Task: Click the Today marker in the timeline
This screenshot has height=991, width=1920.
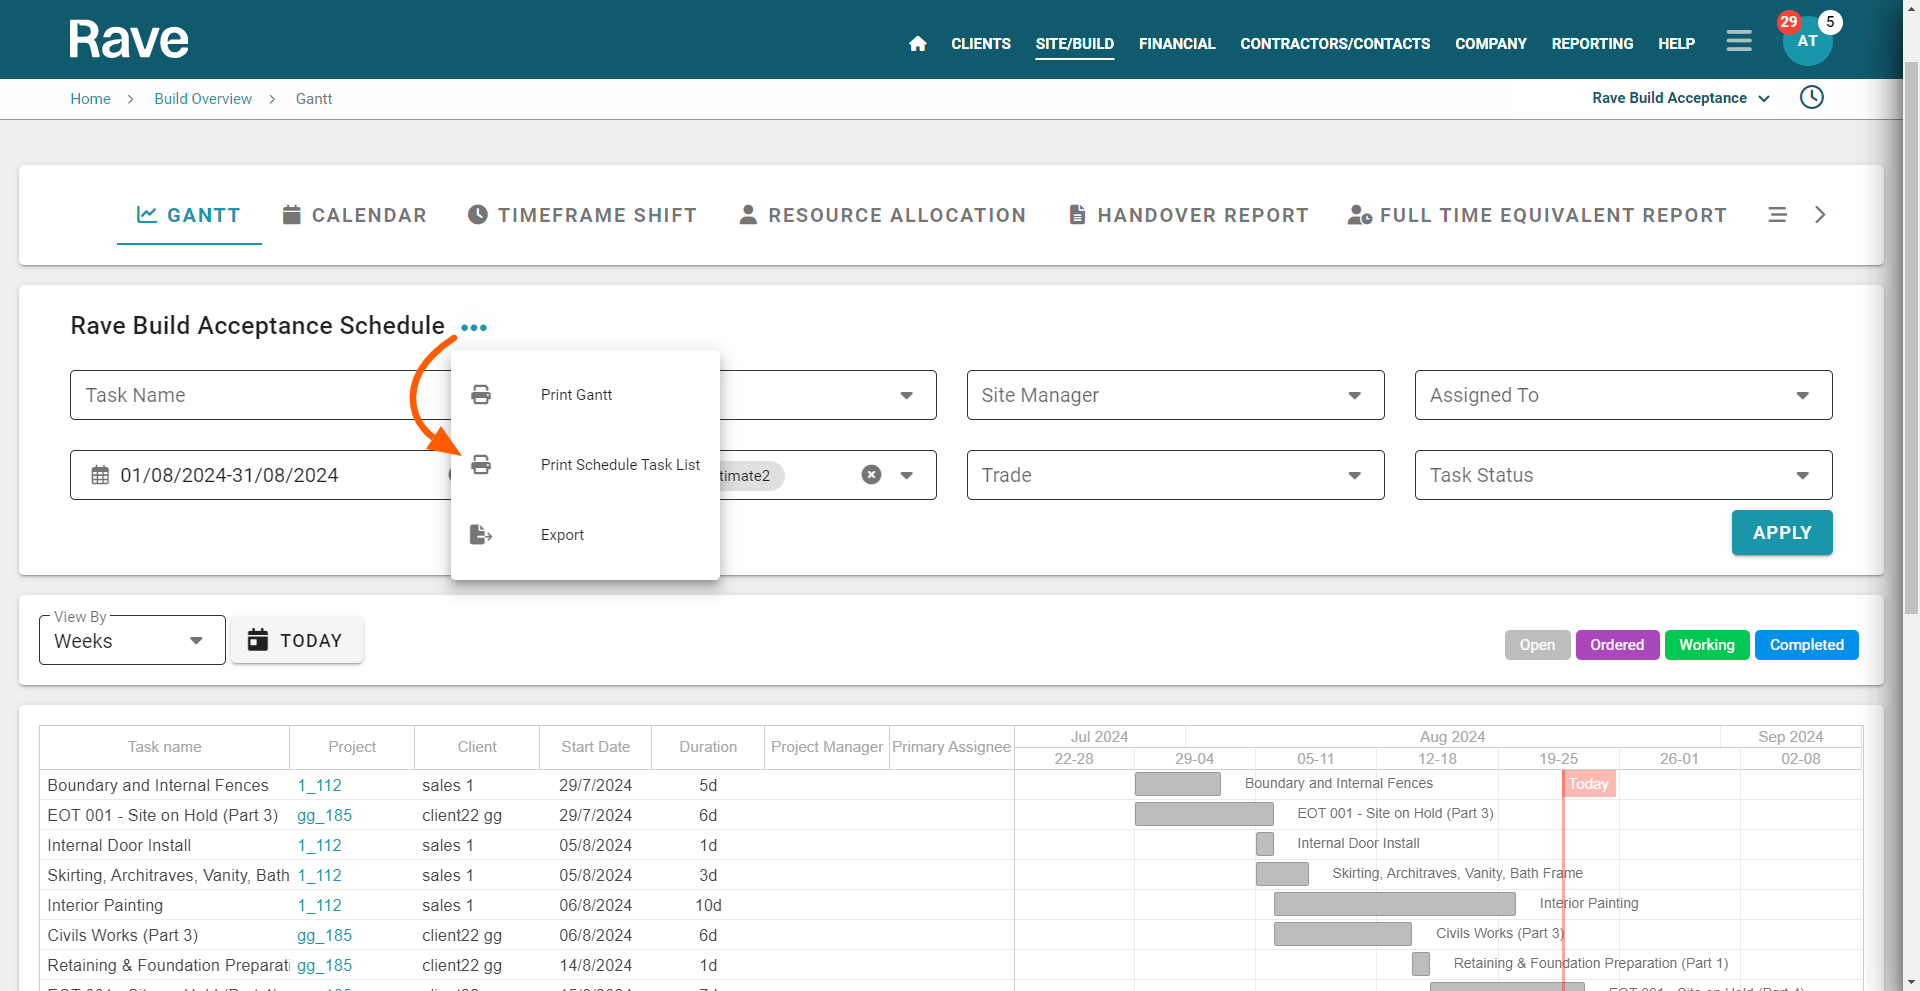Action: tap(1588, 783)
